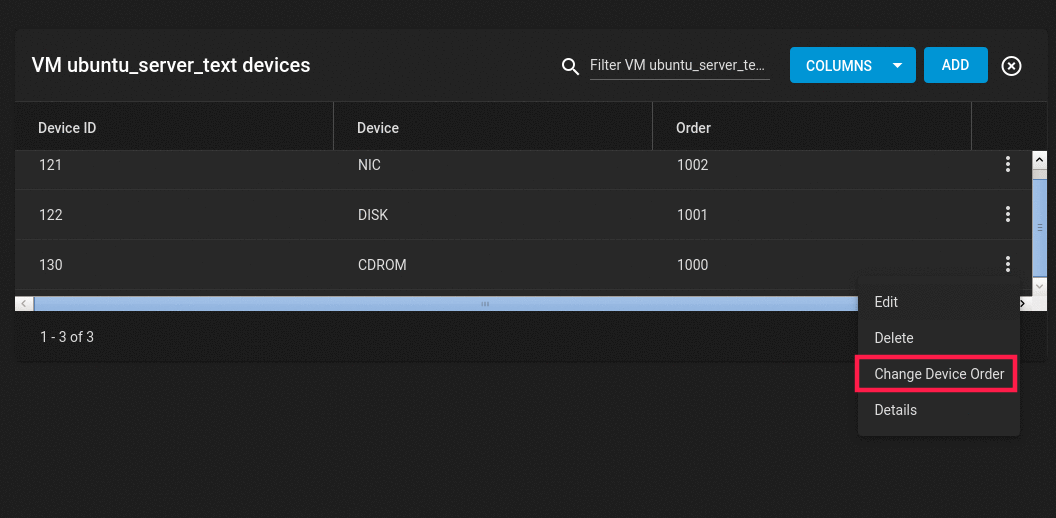Click three-dot menu for CDROM device row

[1008, 265]
